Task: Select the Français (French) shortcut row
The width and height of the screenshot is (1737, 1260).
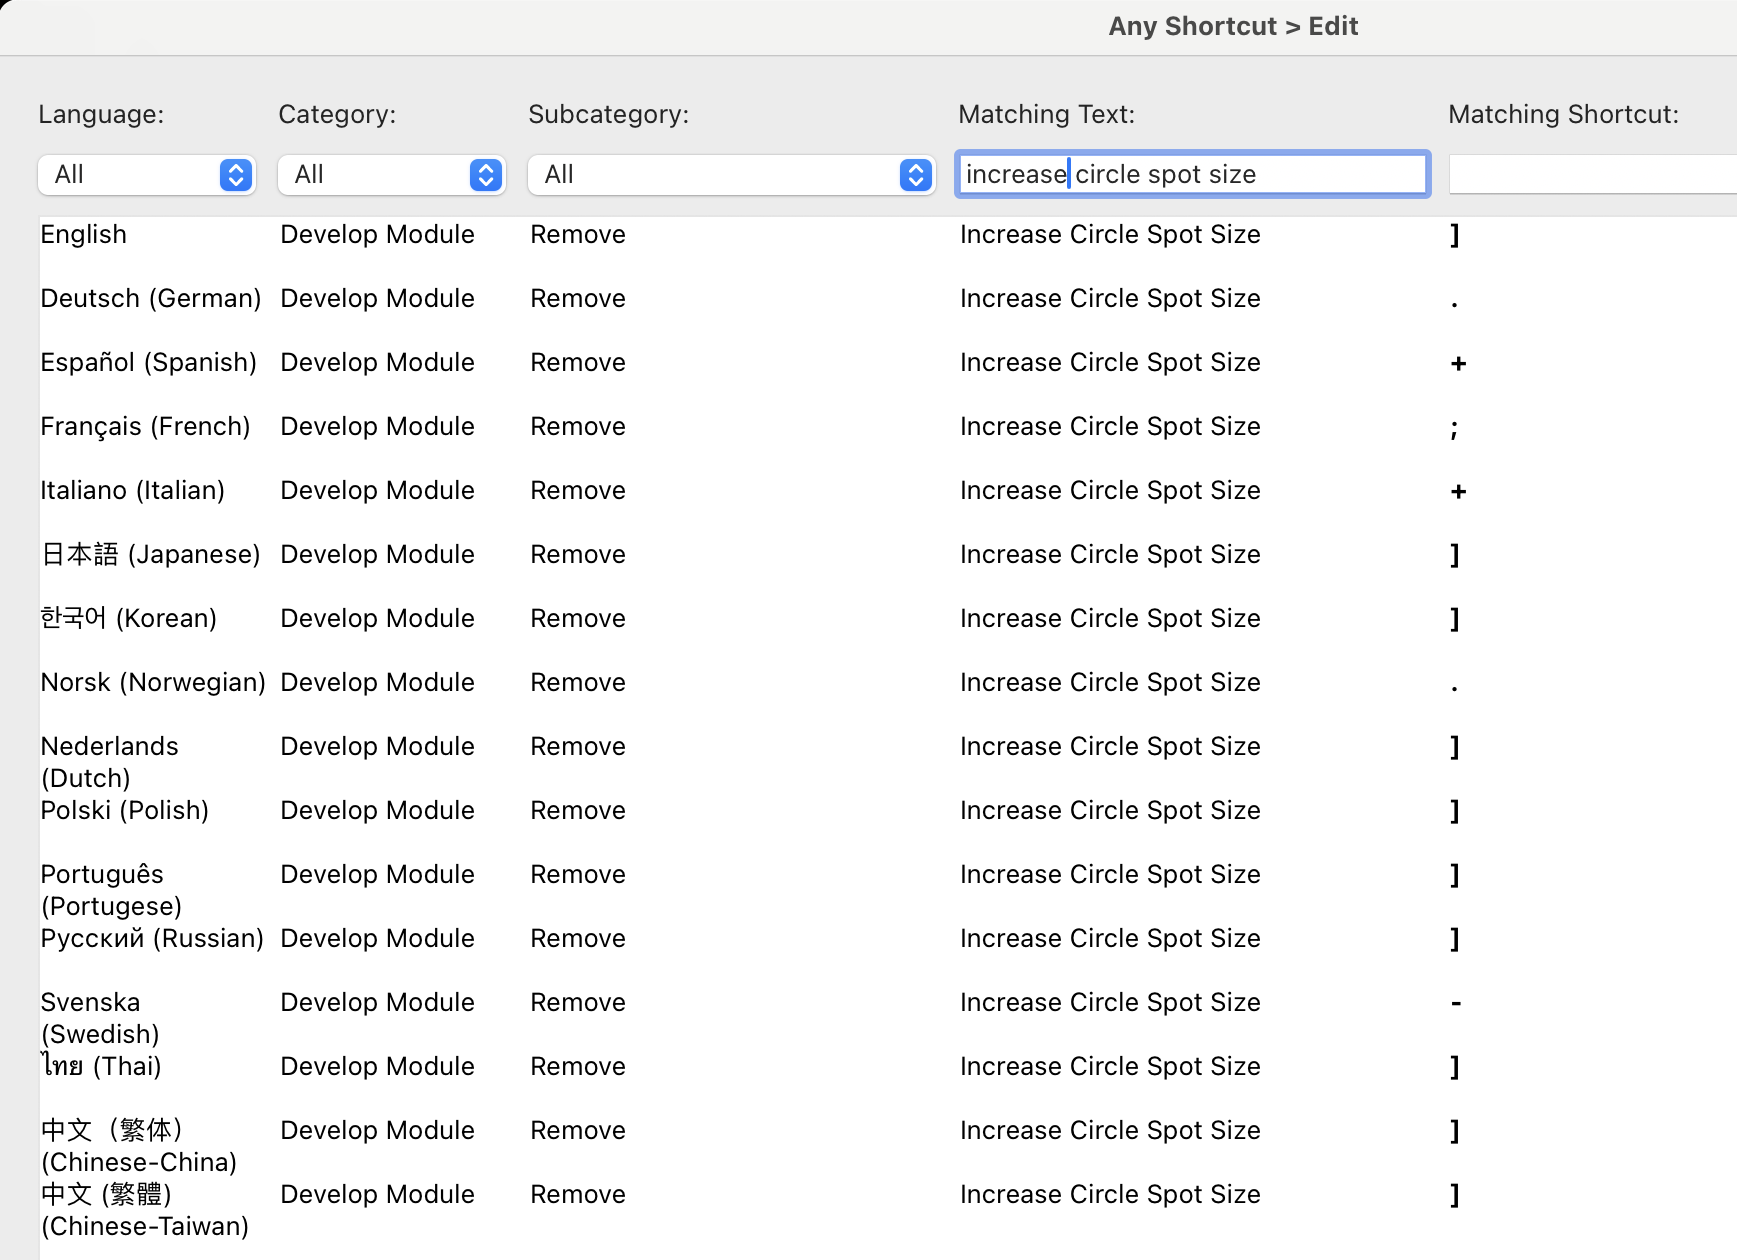Action: (700, 426)
